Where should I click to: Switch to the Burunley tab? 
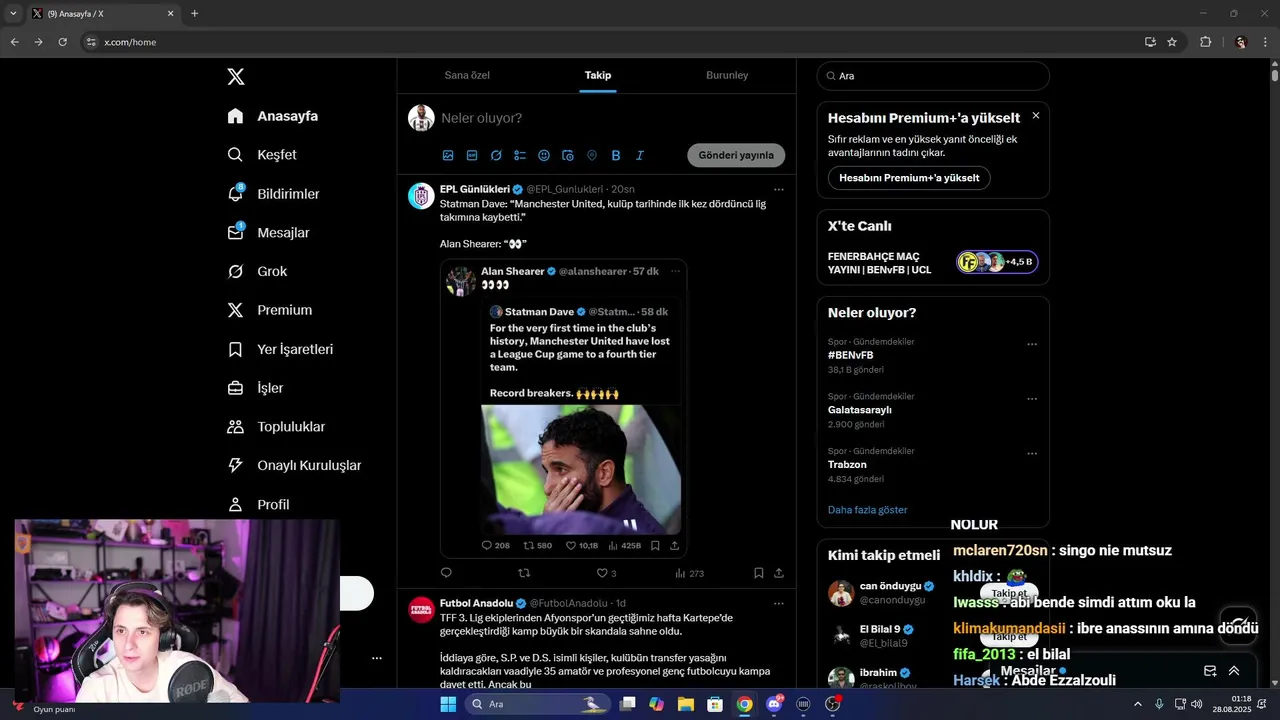click(x=727, y=75)
